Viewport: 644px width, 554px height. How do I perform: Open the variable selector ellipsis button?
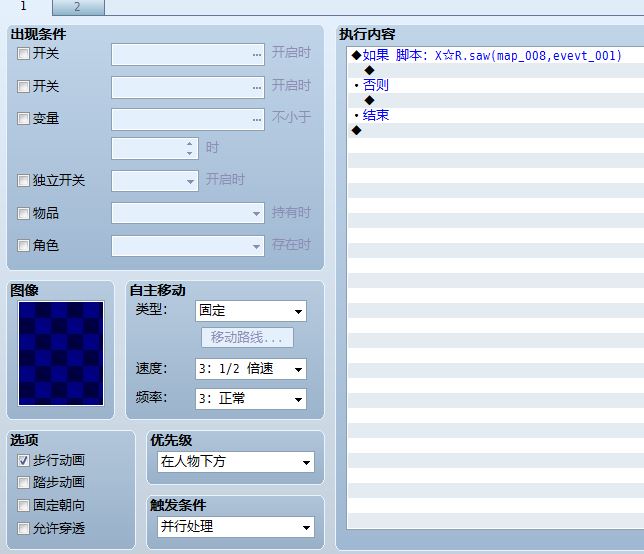point(257,120)
